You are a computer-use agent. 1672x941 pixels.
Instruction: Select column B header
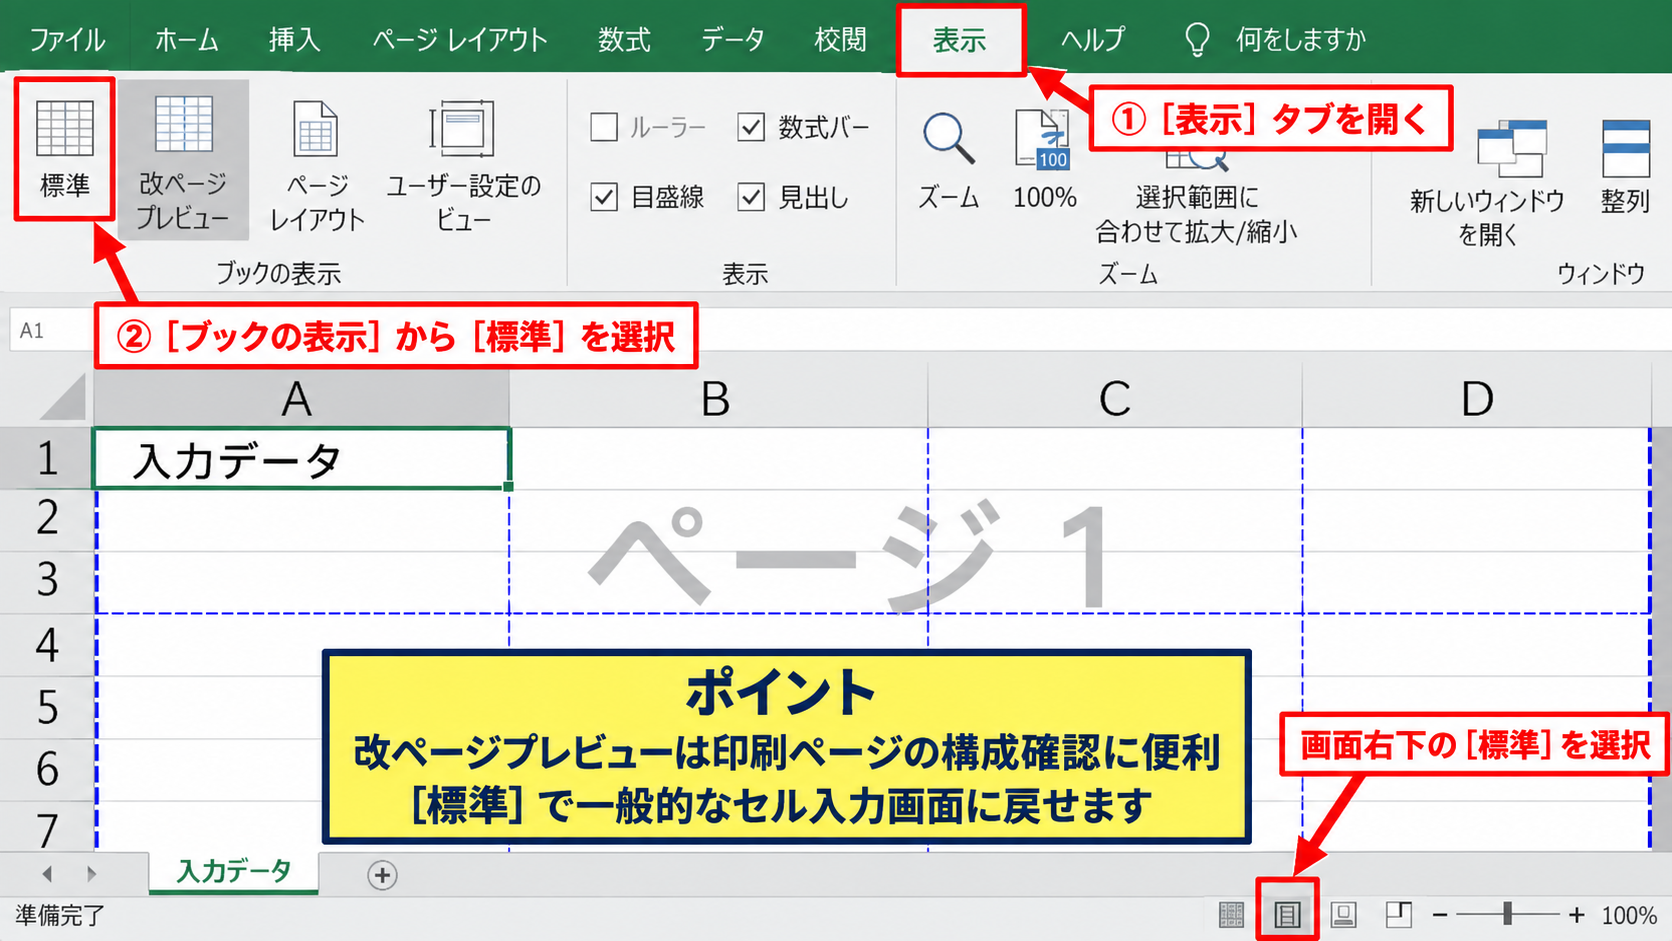tap(718, 398)
